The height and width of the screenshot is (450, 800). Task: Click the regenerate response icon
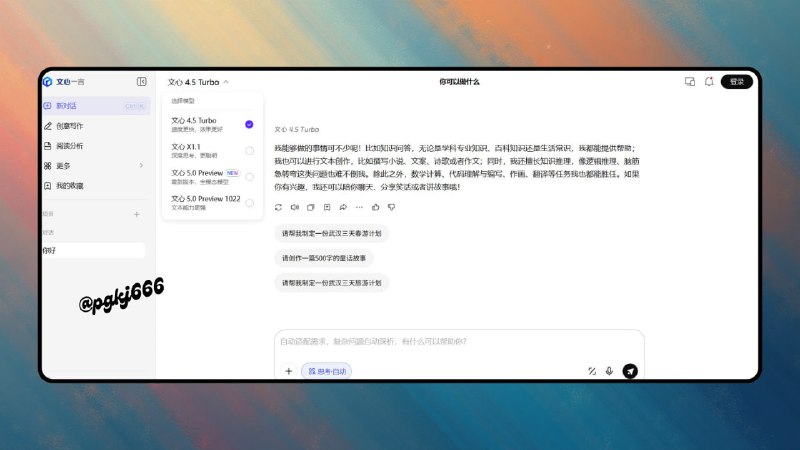(x=278, y=207)
